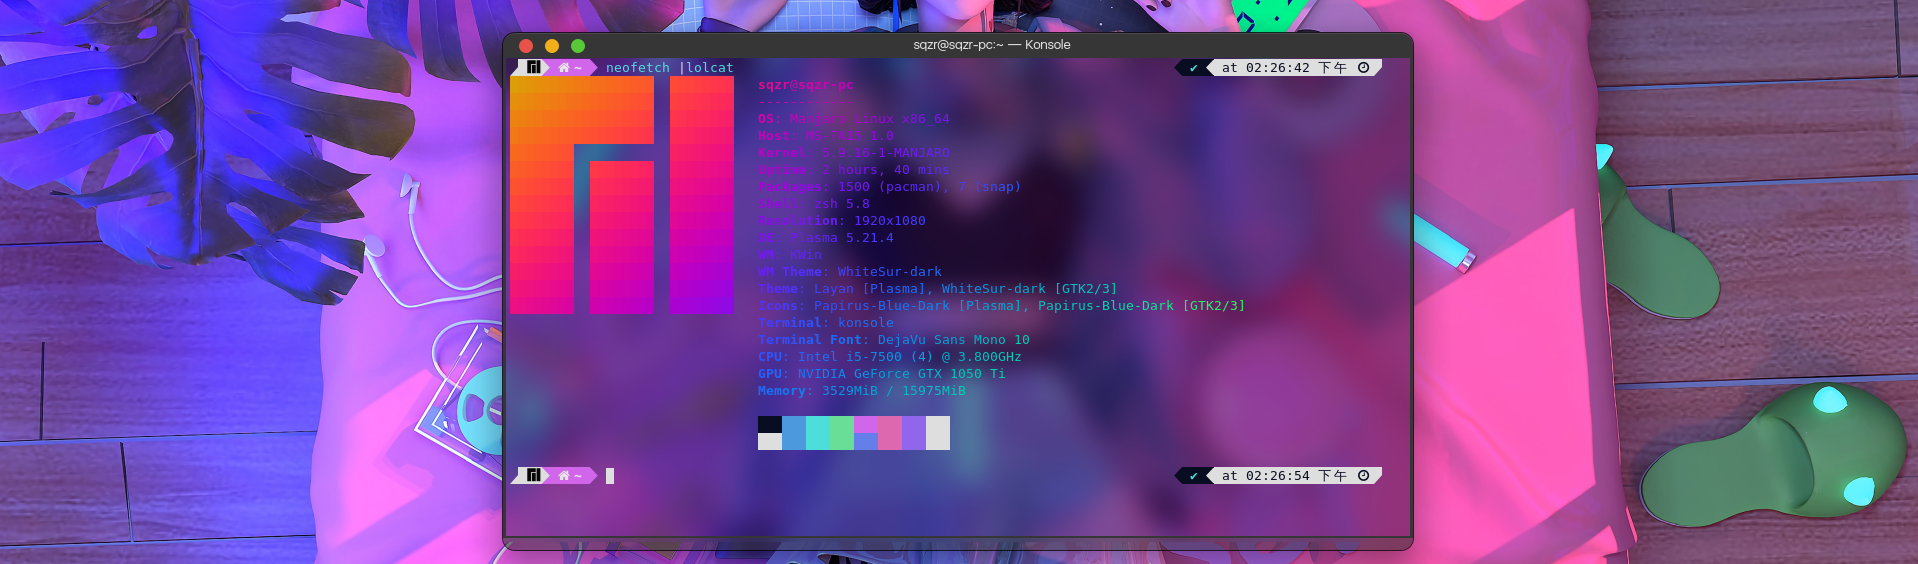Close the Konsole window with the red button
The image size is (1918, 564).
point(526,46)
